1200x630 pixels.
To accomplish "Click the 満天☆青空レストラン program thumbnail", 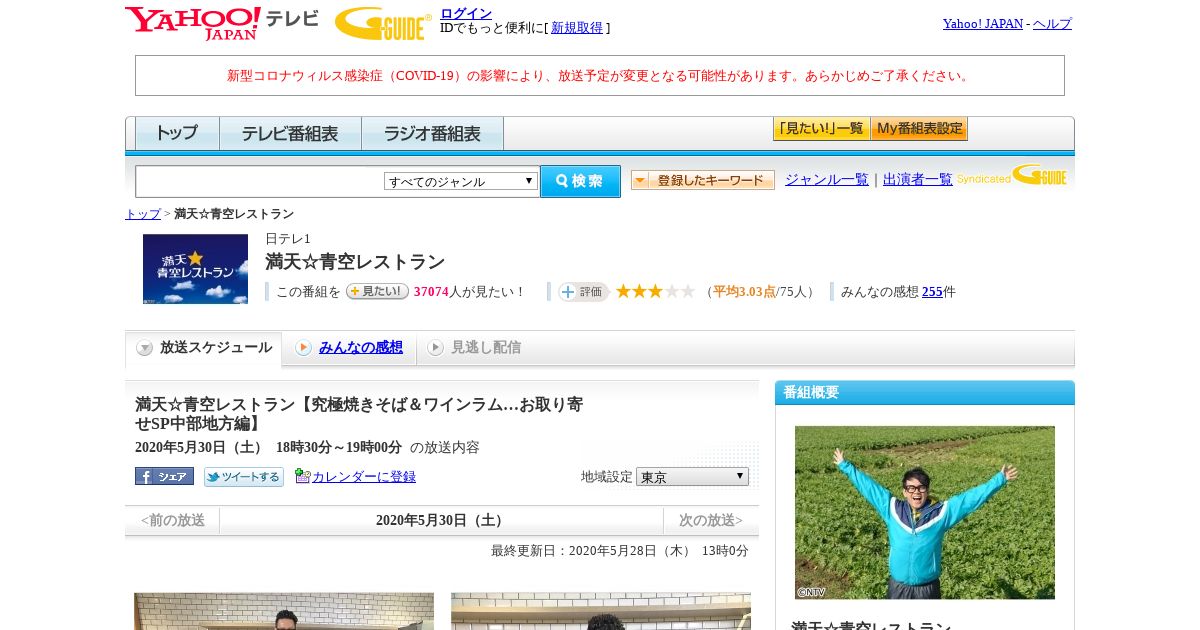I will pyautogui.click(x=195, y=269).
